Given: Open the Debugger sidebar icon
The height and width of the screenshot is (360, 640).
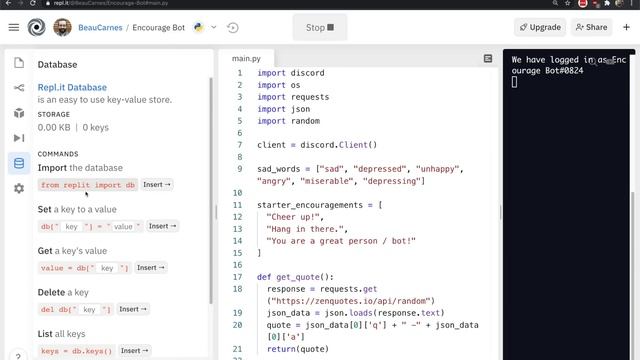Looking at the screenshot, I should 19,138.
